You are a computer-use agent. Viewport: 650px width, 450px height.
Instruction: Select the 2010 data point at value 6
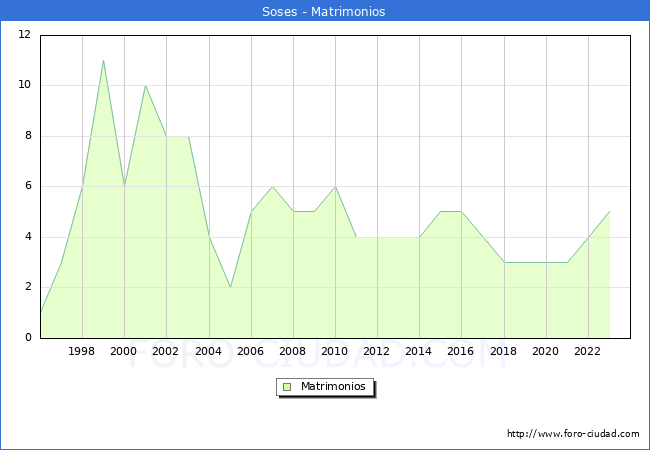tap(335, 186)
